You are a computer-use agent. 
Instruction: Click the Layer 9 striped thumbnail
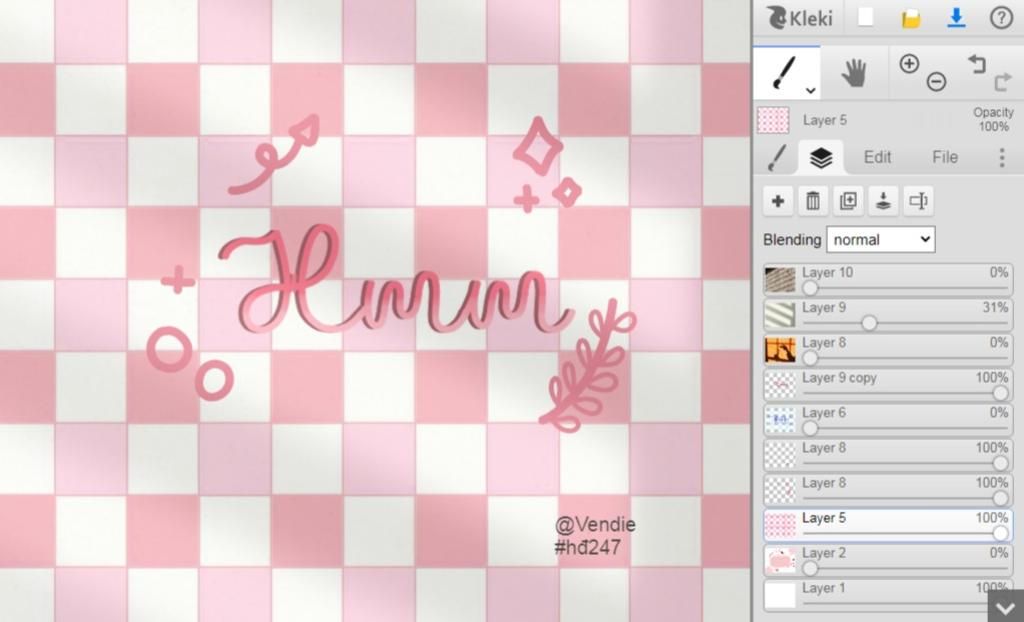780,315
